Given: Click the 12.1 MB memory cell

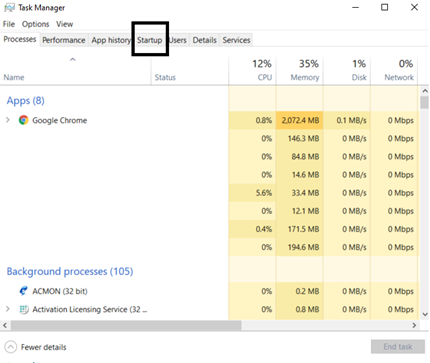Looking at the screenshot, I should point(299,211).
